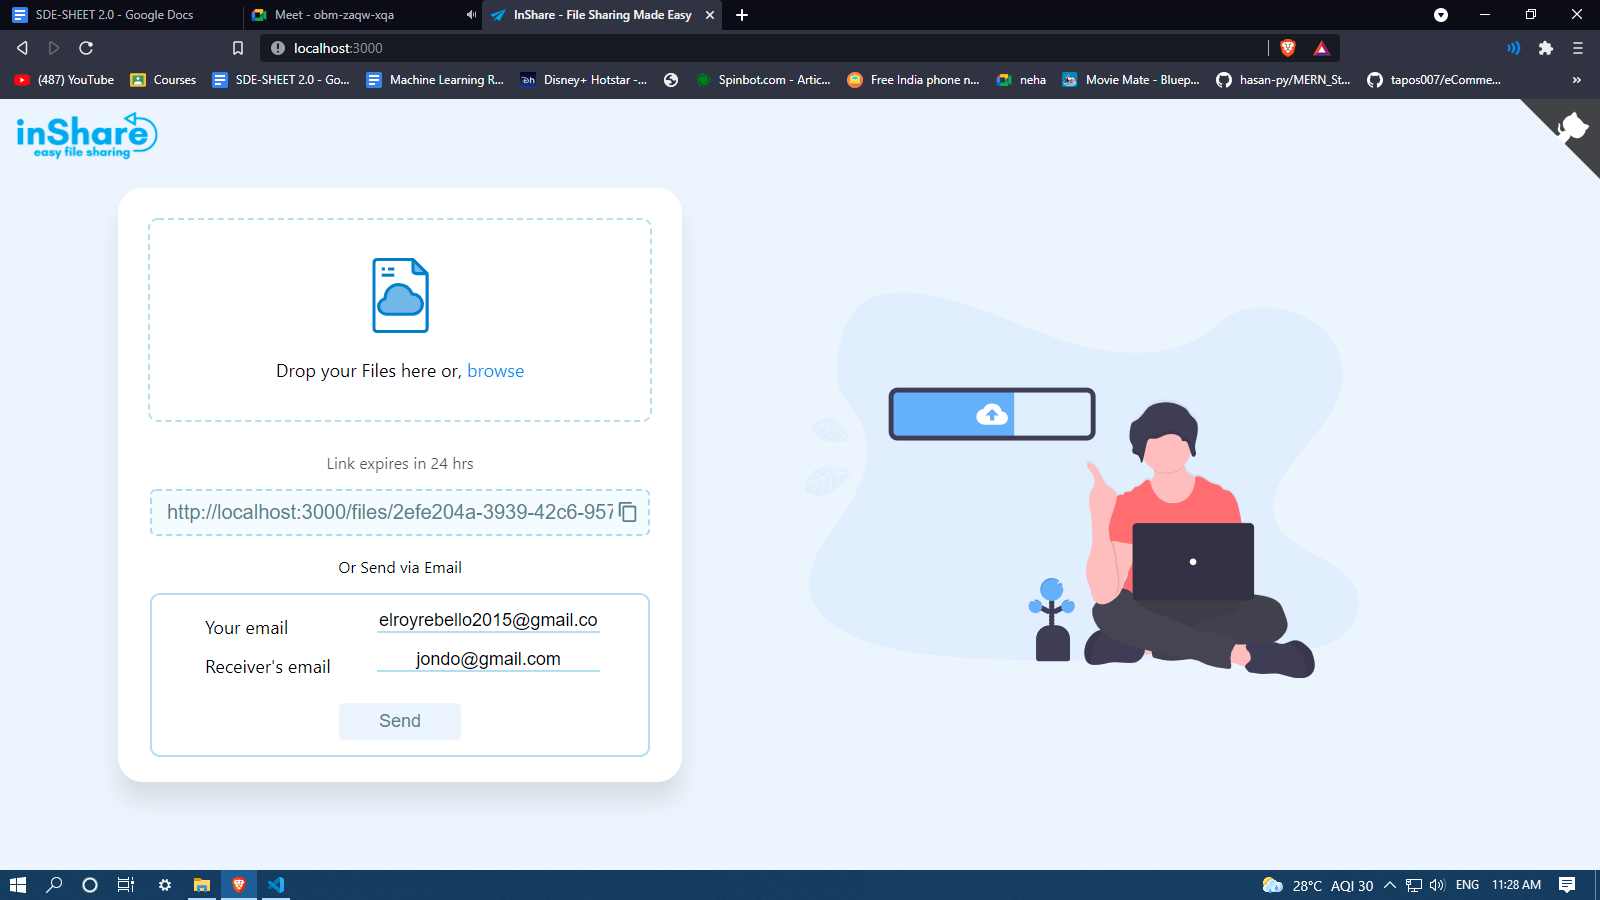Open a new browser tab

pyautogui.click(x=742, y=15)
